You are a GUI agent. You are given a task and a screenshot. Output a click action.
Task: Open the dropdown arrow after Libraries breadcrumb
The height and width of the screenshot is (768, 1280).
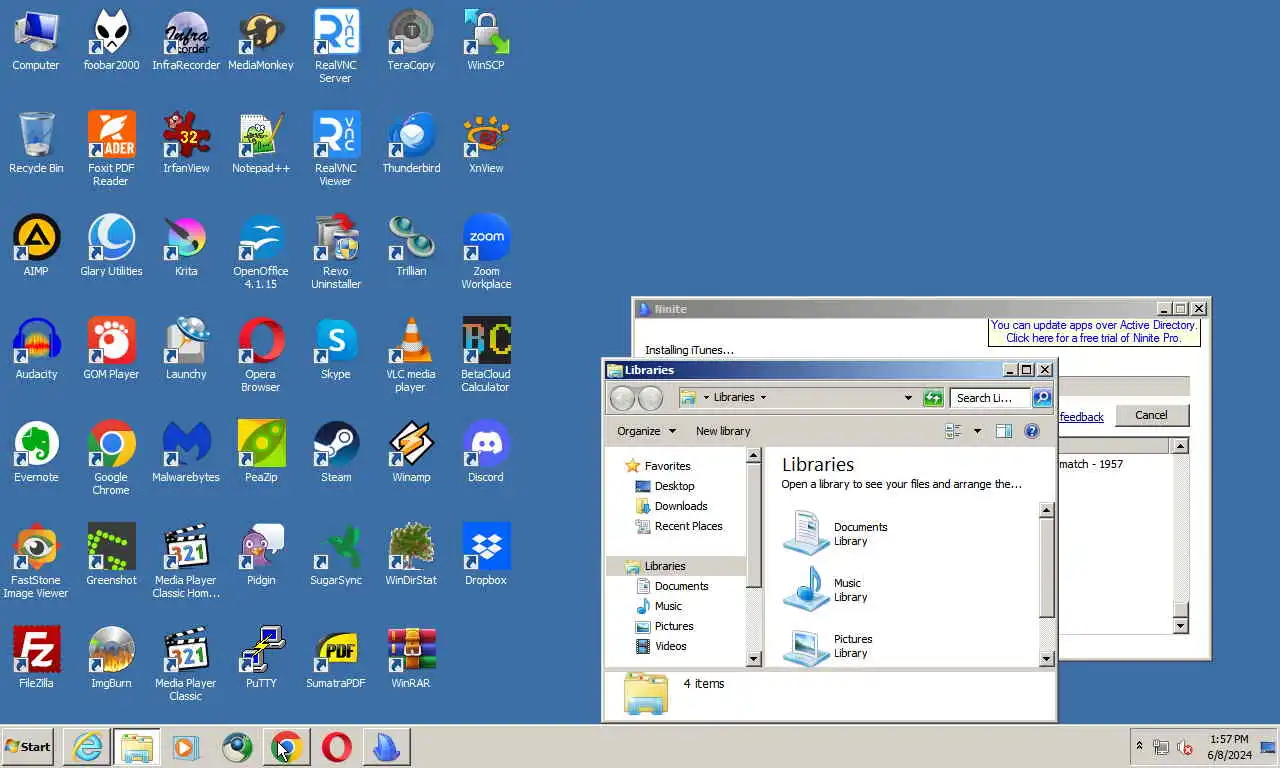coord(763,398)
